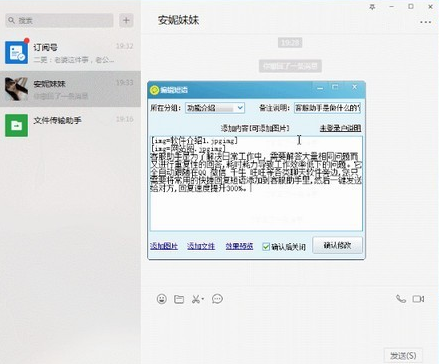Screen dimensions: 439x364
Task: Open the 安妮妹妹 conversation row
Action: 70,89
